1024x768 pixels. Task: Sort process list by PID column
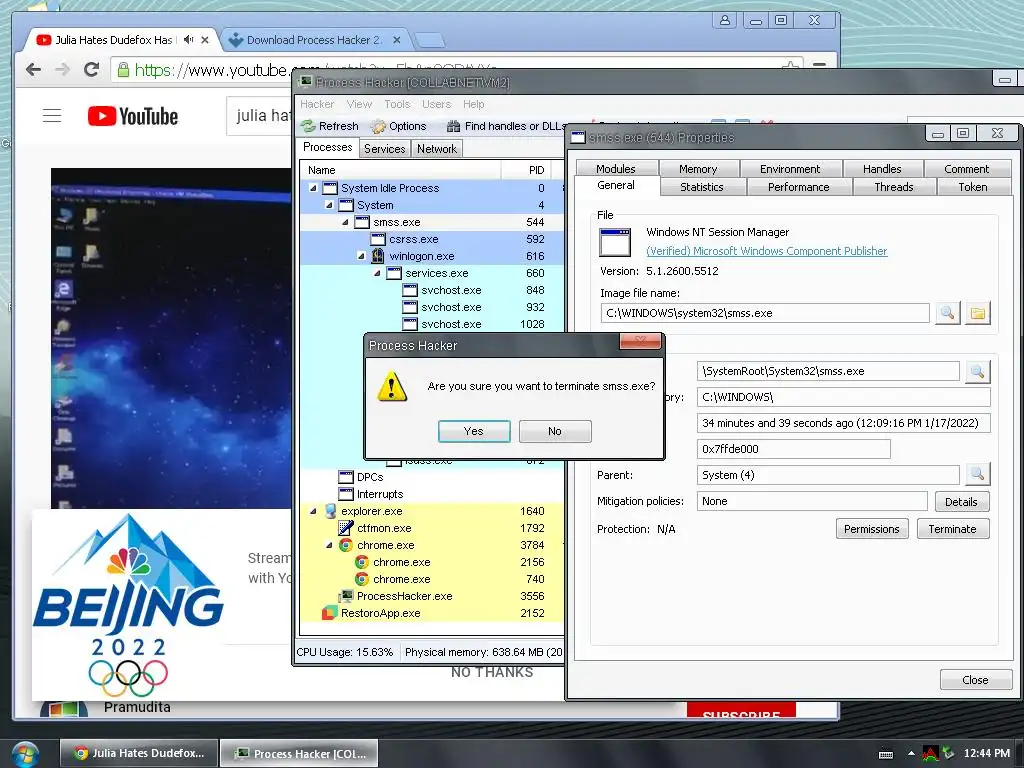526,170
